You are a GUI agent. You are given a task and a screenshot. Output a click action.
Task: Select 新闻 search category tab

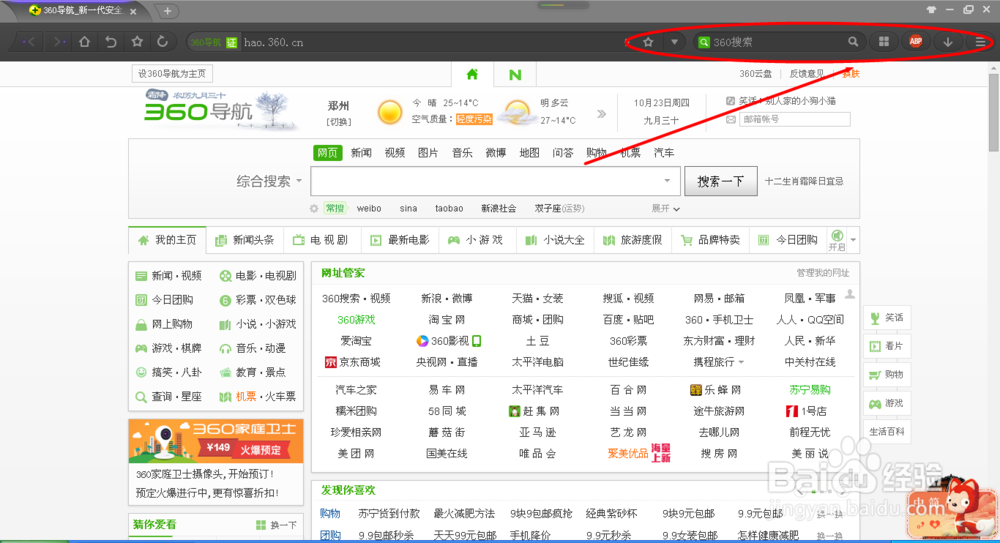[x=361, y=153]
